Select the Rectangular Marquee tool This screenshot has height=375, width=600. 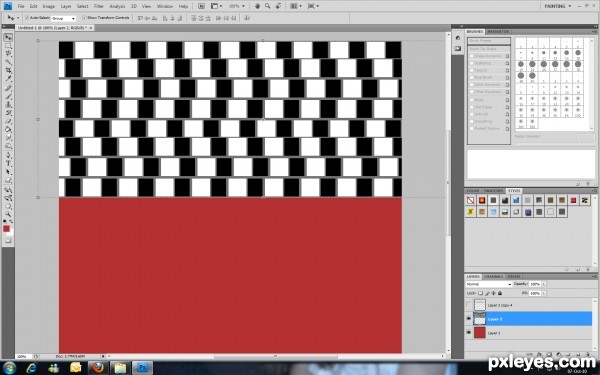point(8,46)
